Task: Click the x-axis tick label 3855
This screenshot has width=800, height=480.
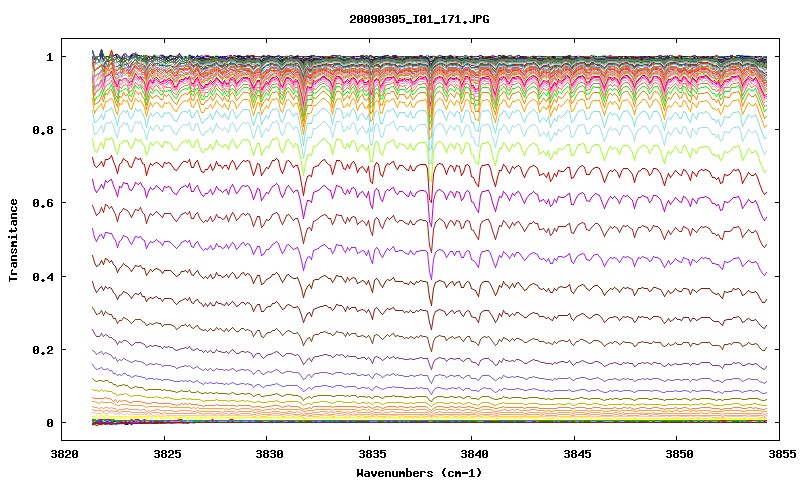Action: coord(782,454)
